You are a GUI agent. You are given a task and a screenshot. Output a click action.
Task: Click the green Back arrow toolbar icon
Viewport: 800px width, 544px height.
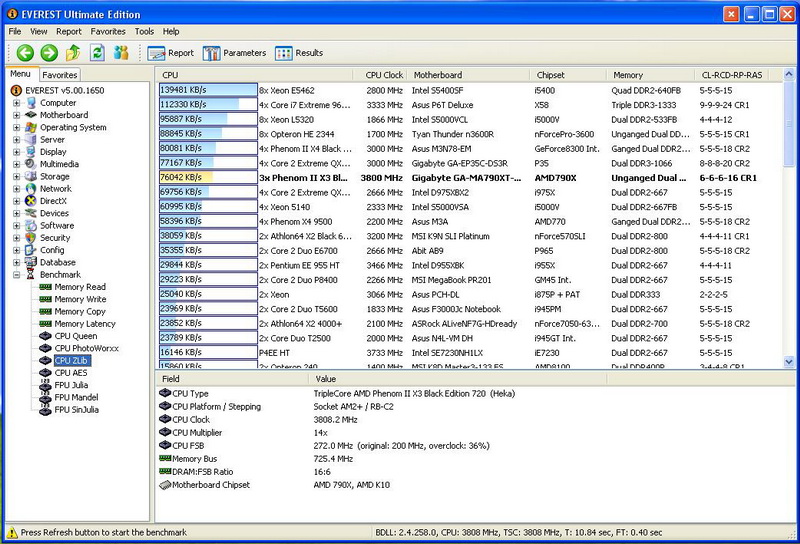coord(25,53)
